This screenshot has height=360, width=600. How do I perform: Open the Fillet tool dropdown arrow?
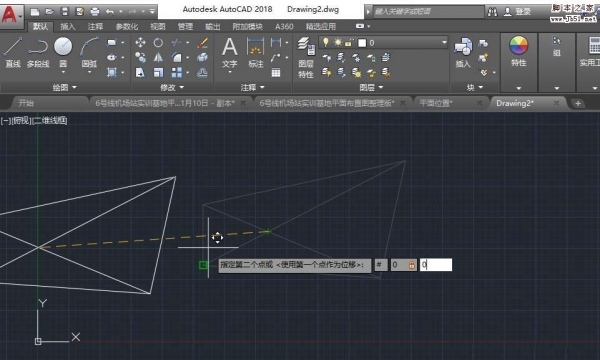point(188,57)
